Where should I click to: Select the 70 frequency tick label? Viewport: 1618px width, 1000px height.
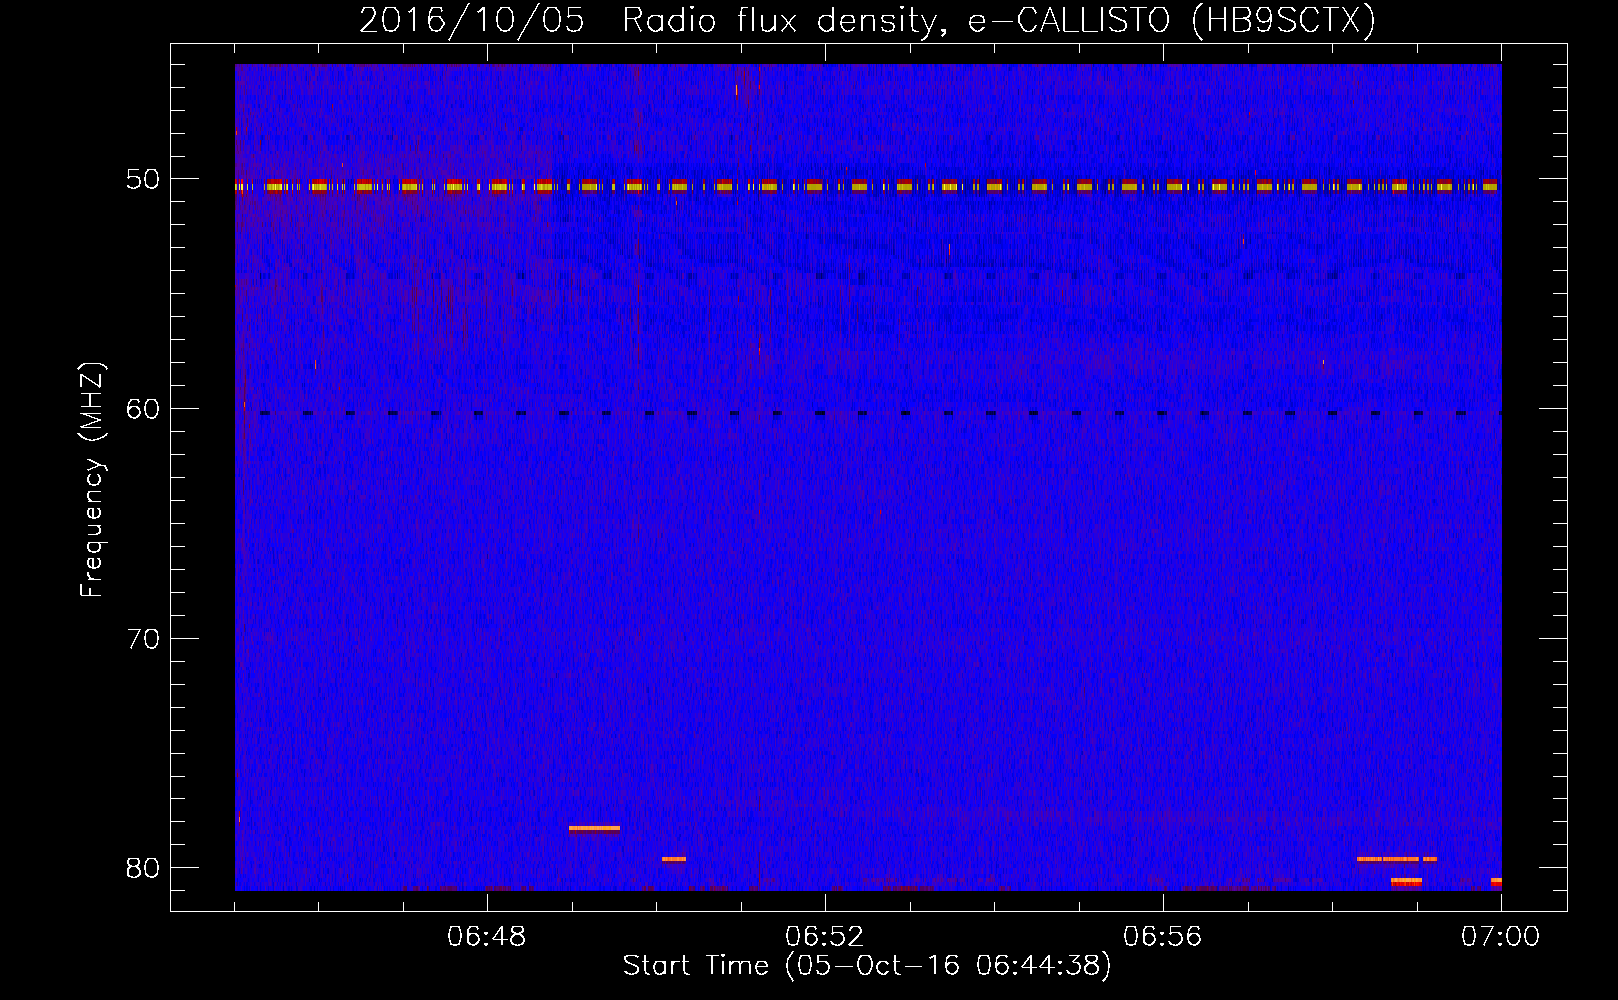143,639
